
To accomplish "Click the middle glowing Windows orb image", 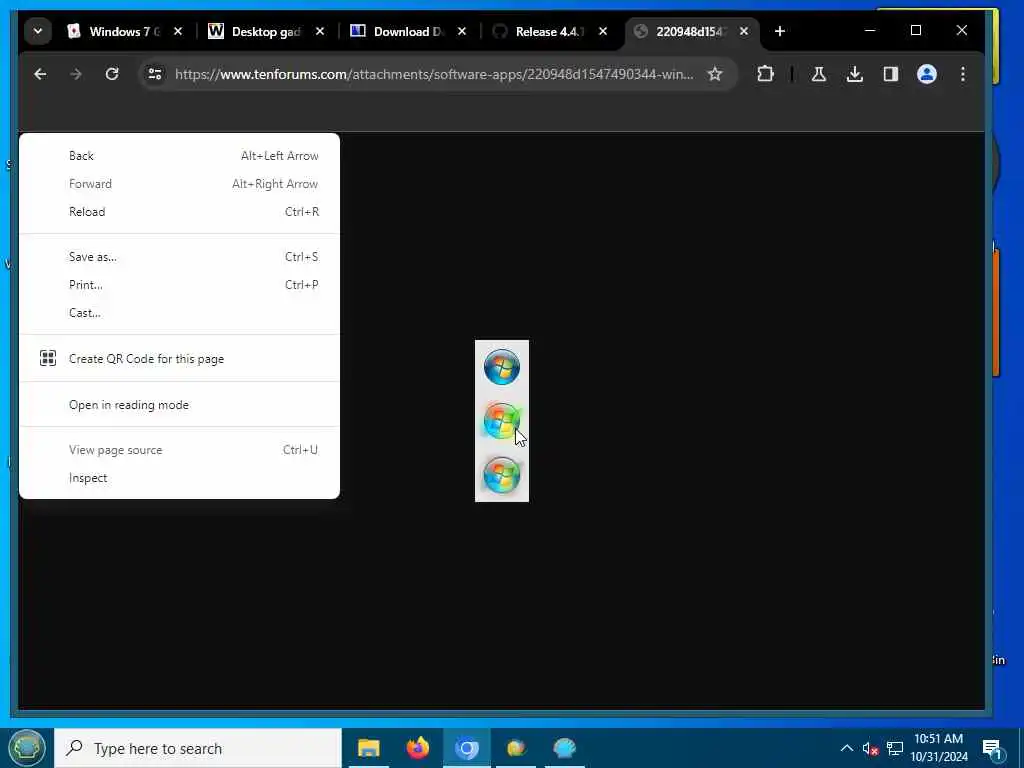I will coord(502,421).
